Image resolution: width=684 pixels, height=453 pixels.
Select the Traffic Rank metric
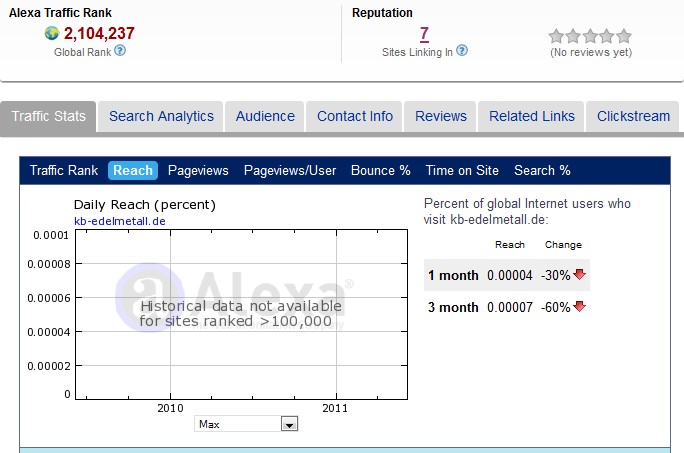[64, 170]
